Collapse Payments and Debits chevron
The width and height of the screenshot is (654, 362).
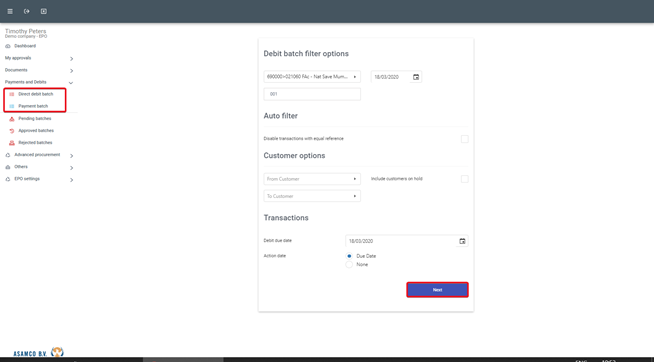(71, 83)
